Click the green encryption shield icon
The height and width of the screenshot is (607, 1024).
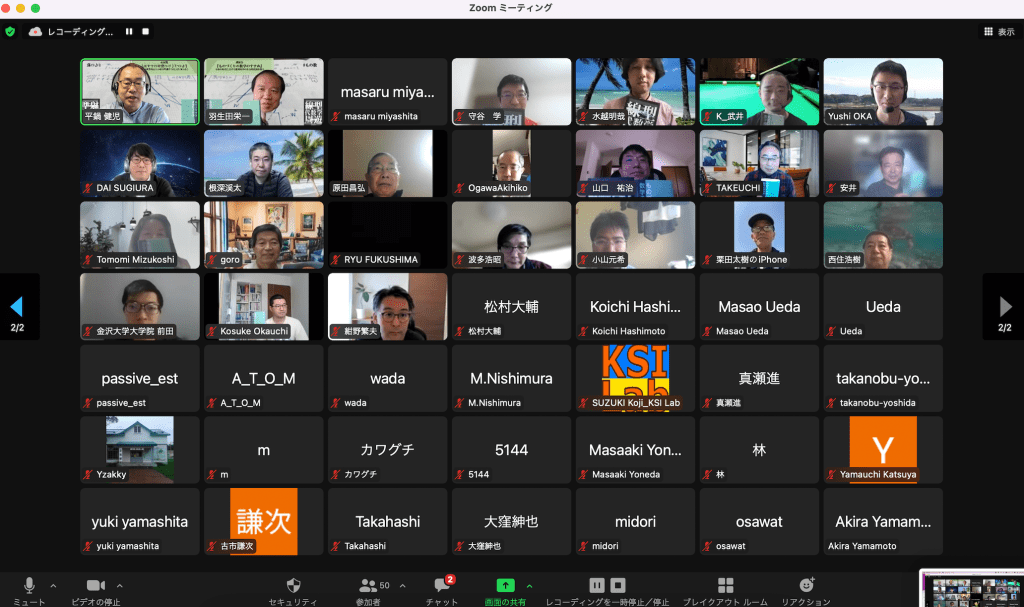pos(10,32)
